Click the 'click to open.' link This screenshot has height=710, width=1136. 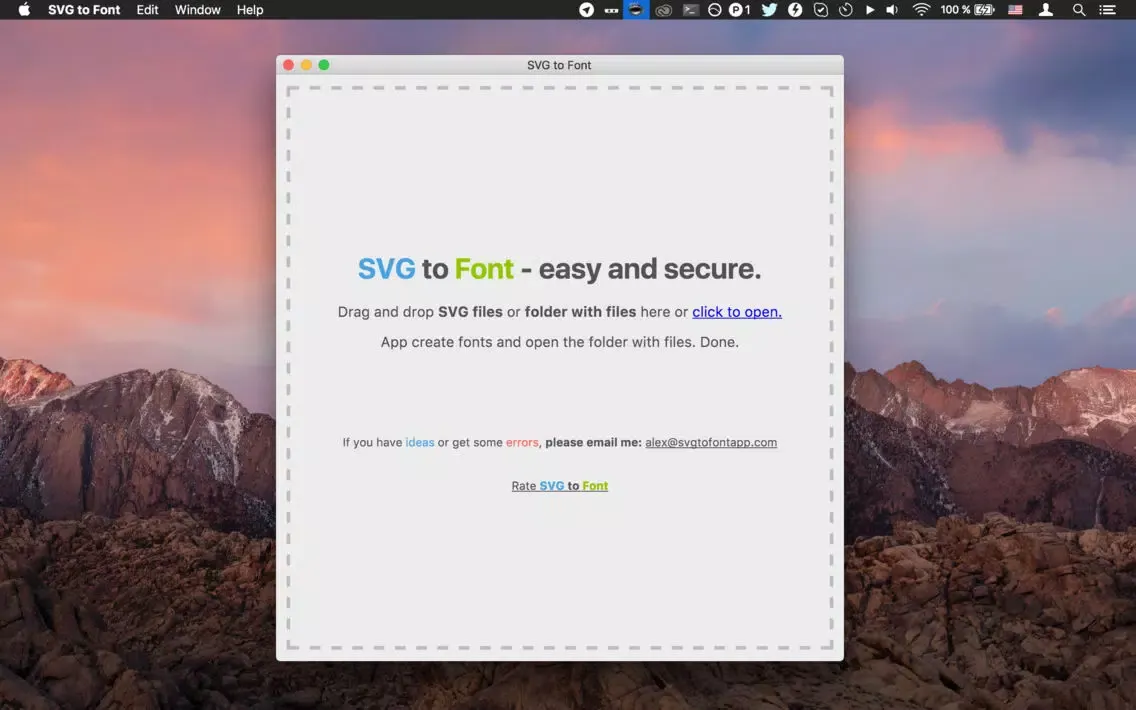(x=737, y=312)
